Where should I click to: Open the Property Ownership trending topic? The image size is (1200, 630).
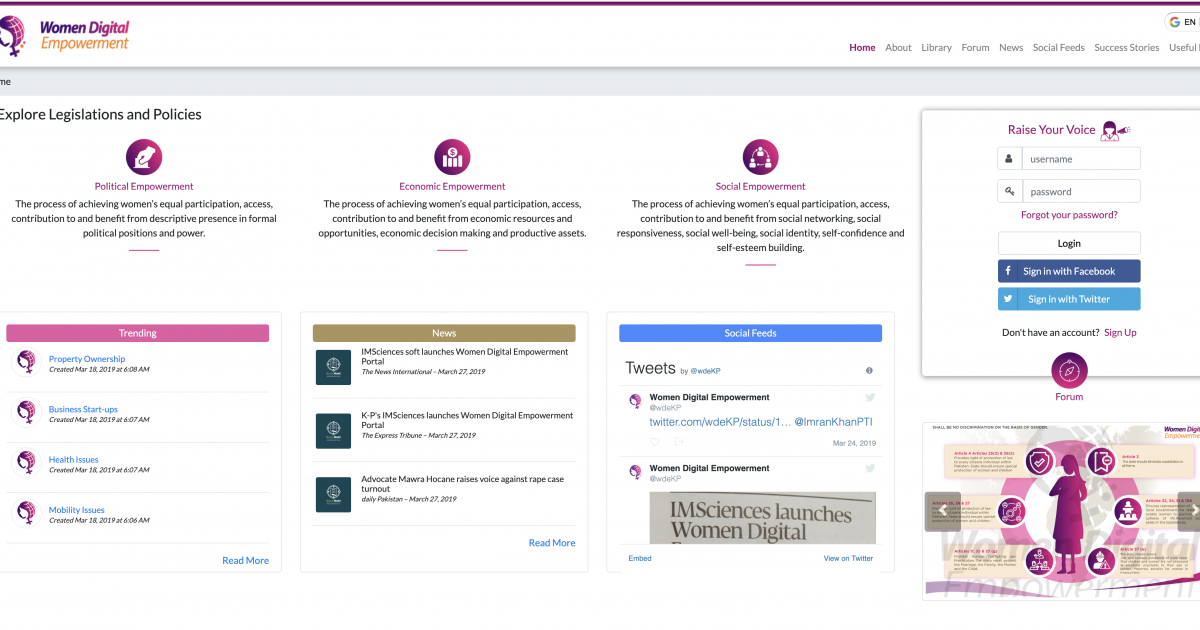click(87, 359)
